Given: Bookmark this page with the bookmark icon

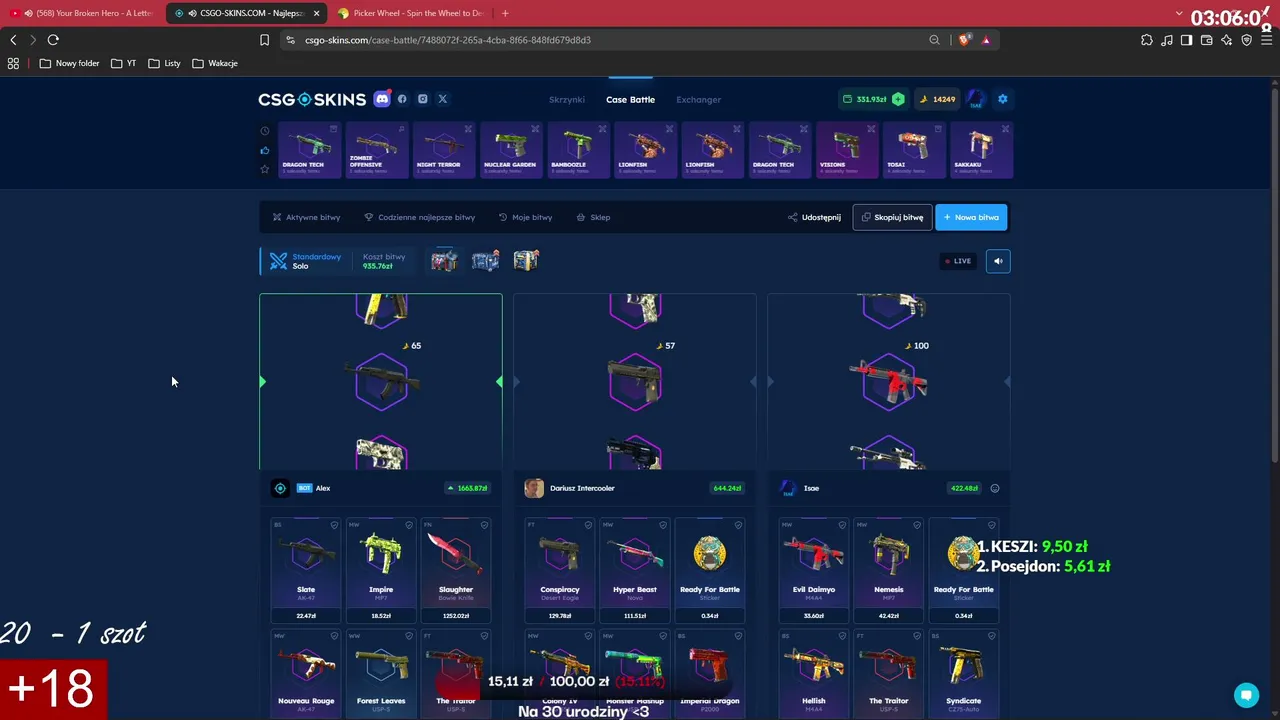Looking at the screenshot, I should tap(264, 40).
